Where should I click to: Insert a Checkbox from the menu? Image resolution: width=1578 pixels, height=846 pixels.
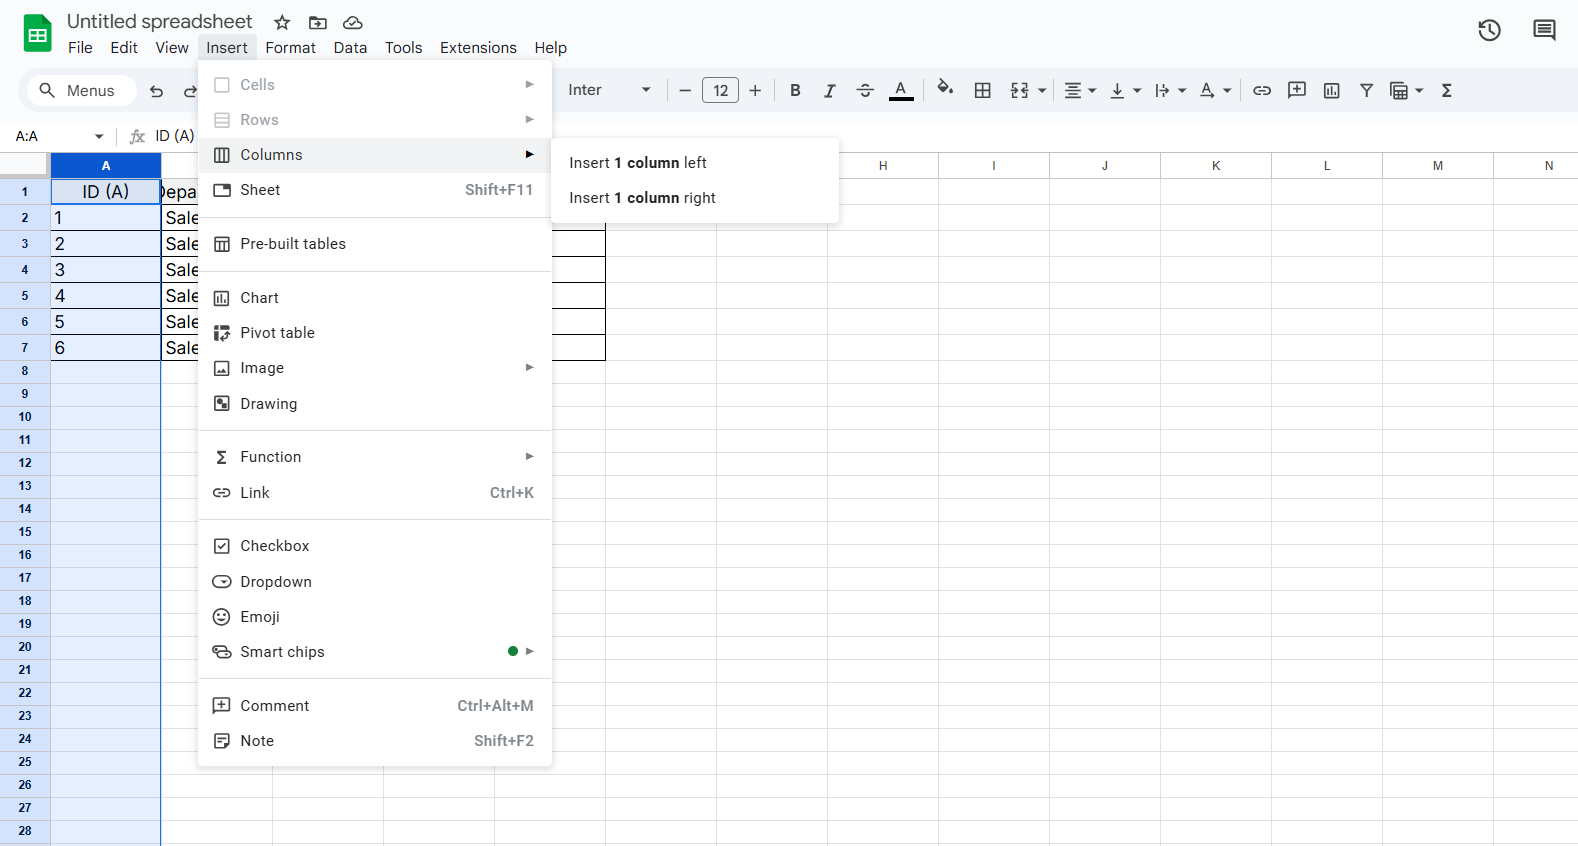pos(274,546)
